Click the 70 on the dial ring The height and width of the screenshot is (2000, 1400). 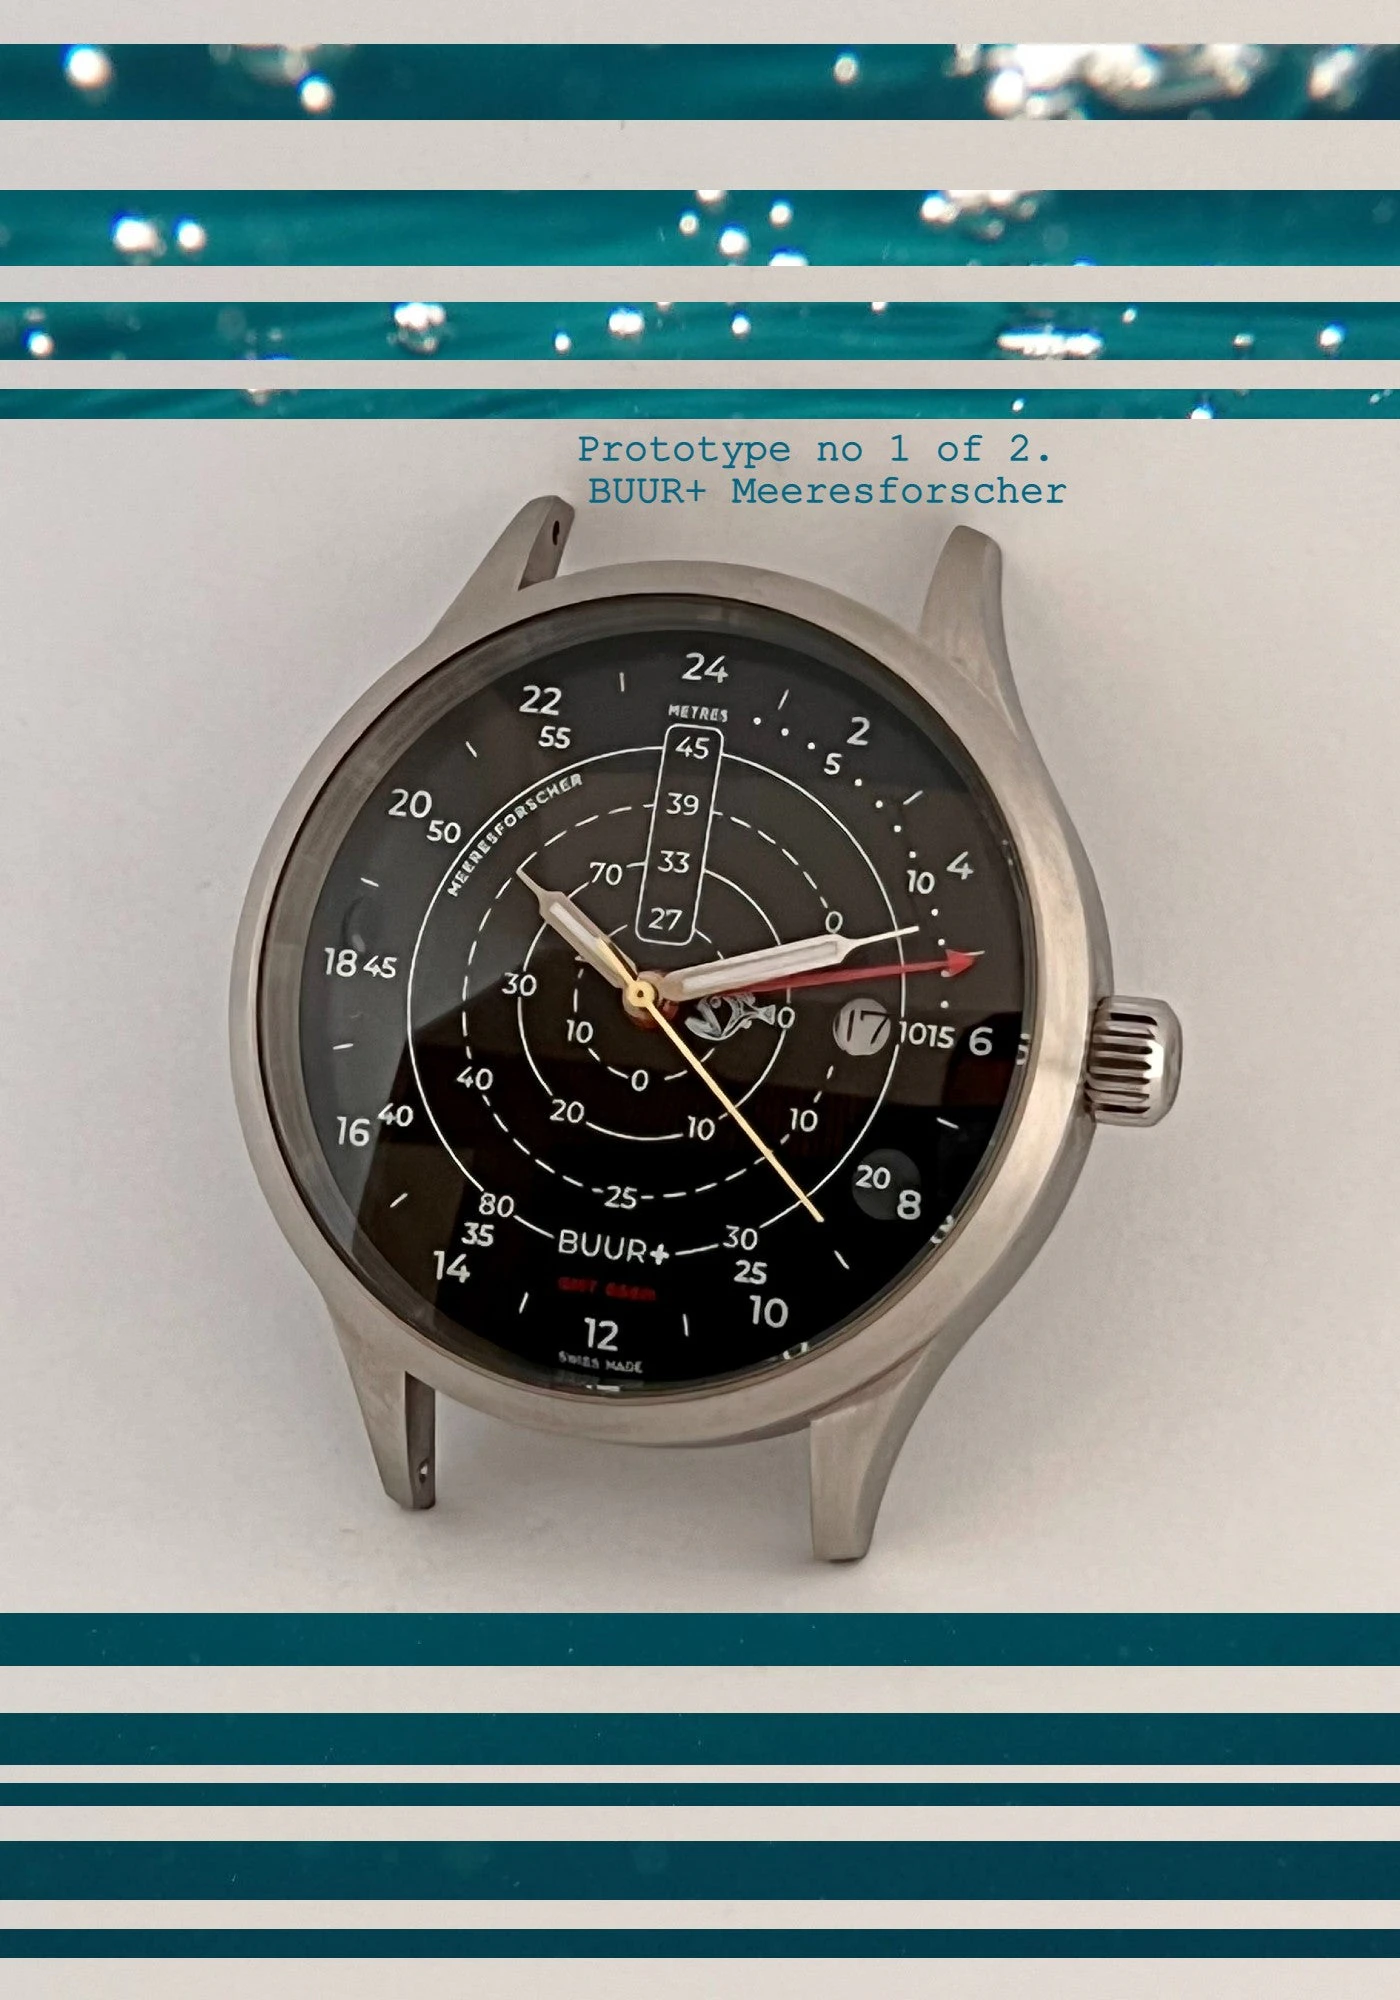[x=605, y=875]
